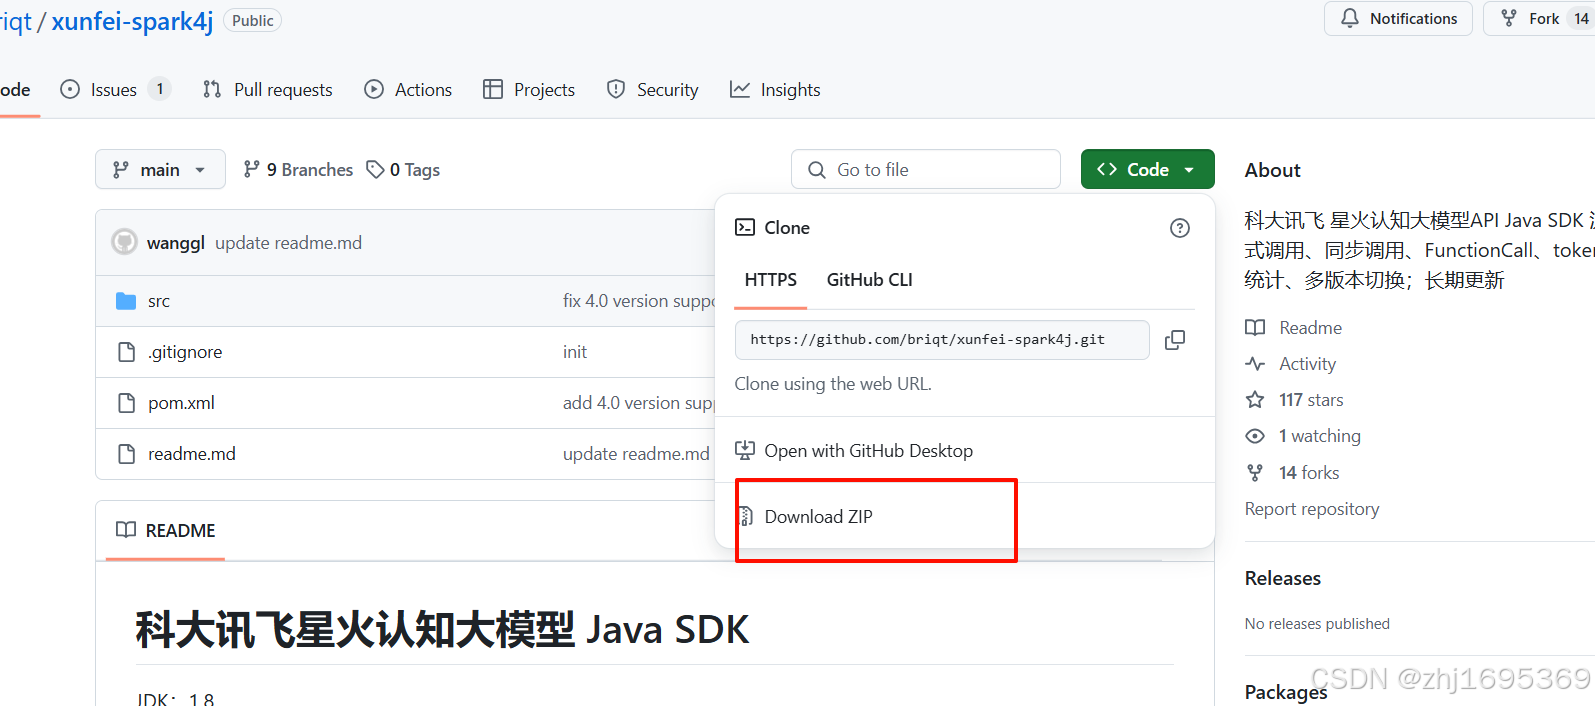Select the README tab

coord(166,530)
